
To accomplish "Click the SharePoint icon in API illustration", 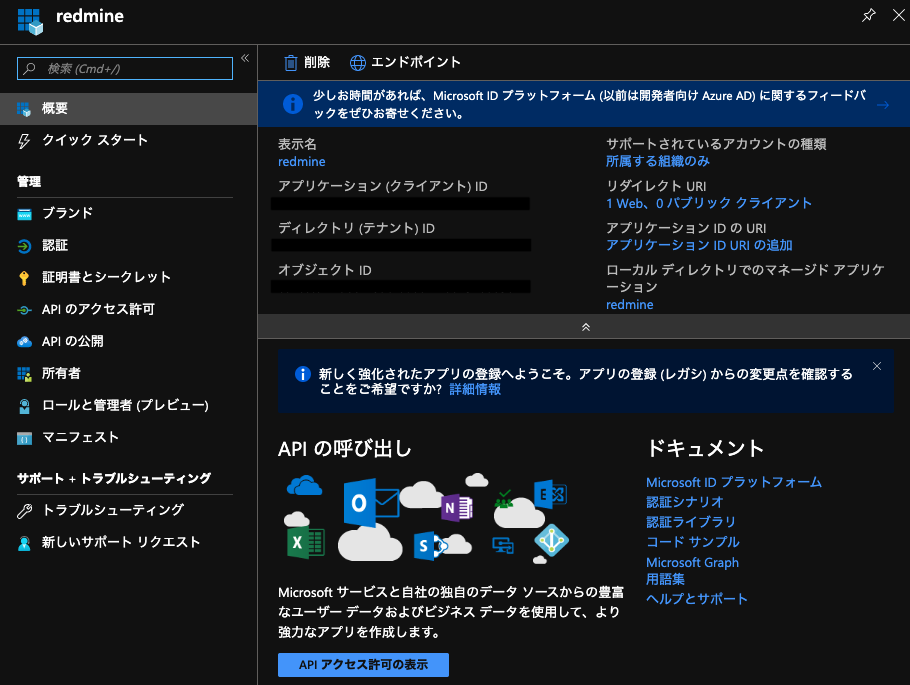I will 430,546.
